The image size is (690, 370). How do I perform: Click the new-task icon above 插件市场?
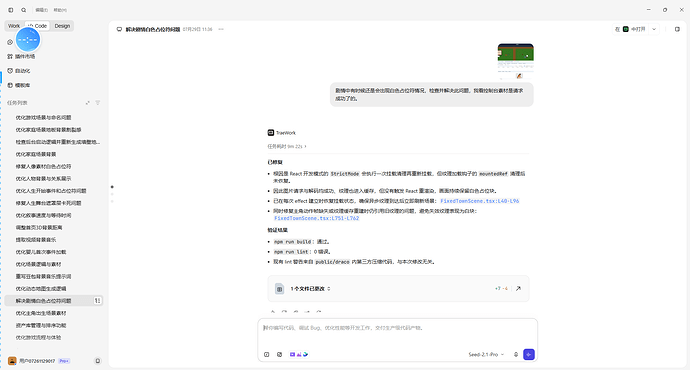click(x=10, y=42)
